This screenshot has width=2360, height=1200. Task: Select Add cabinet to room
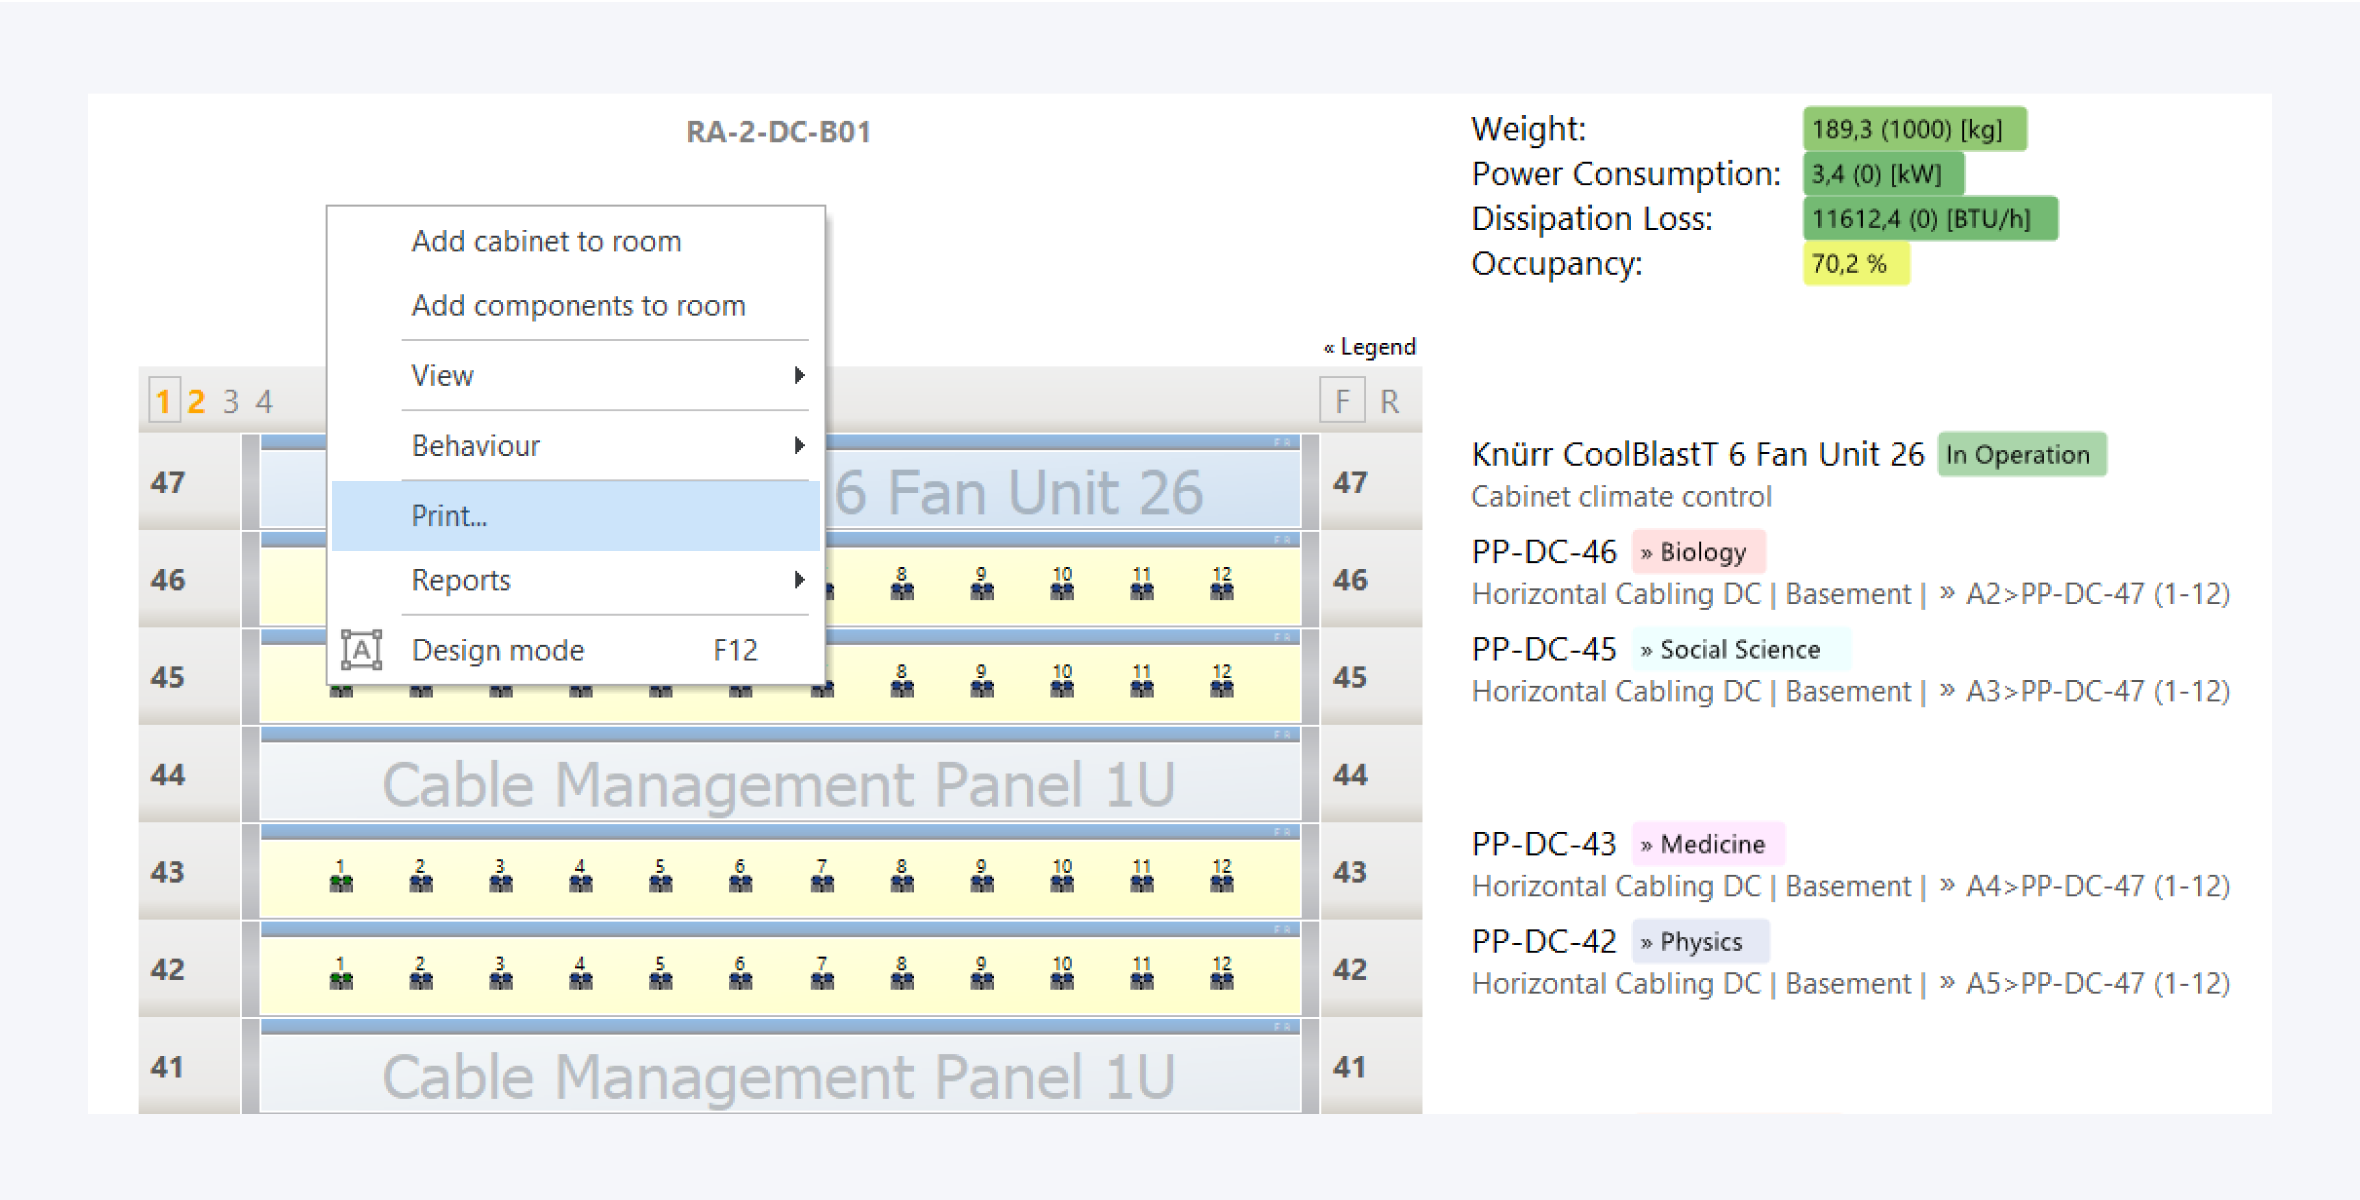click(x=546, y=241)
